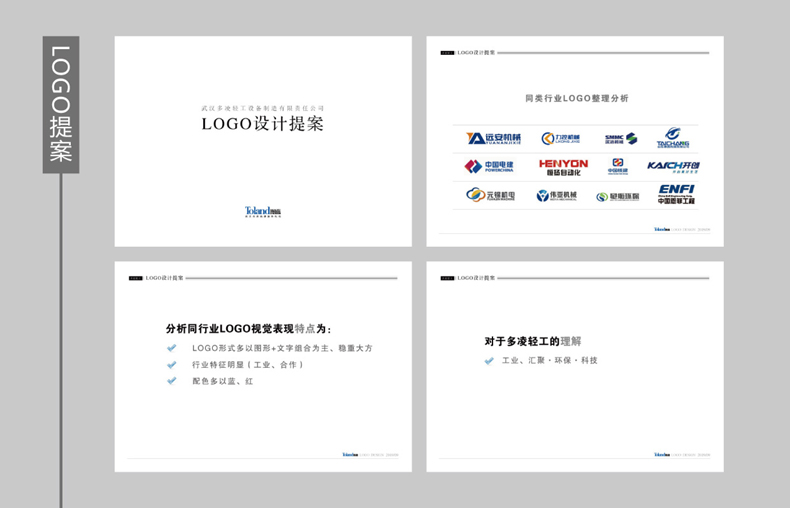Click the ENFI logo
This screenshot has height=508, width=790.
pos(676,194)
